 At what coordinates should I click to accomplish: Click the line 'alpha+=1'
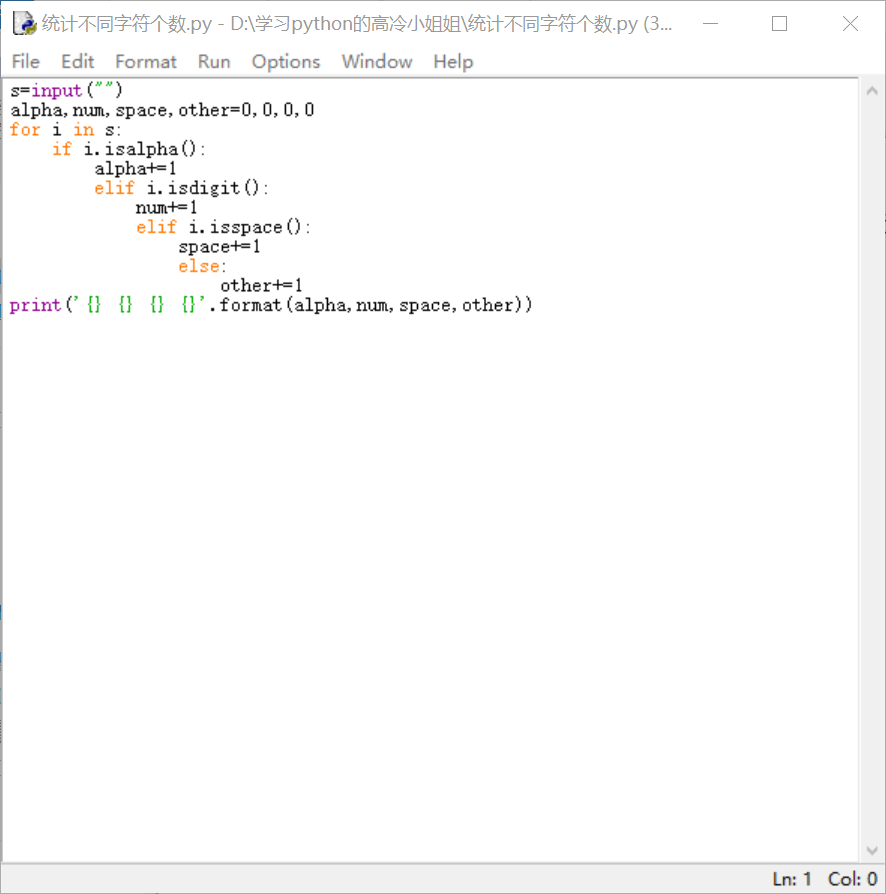[136, 169]
